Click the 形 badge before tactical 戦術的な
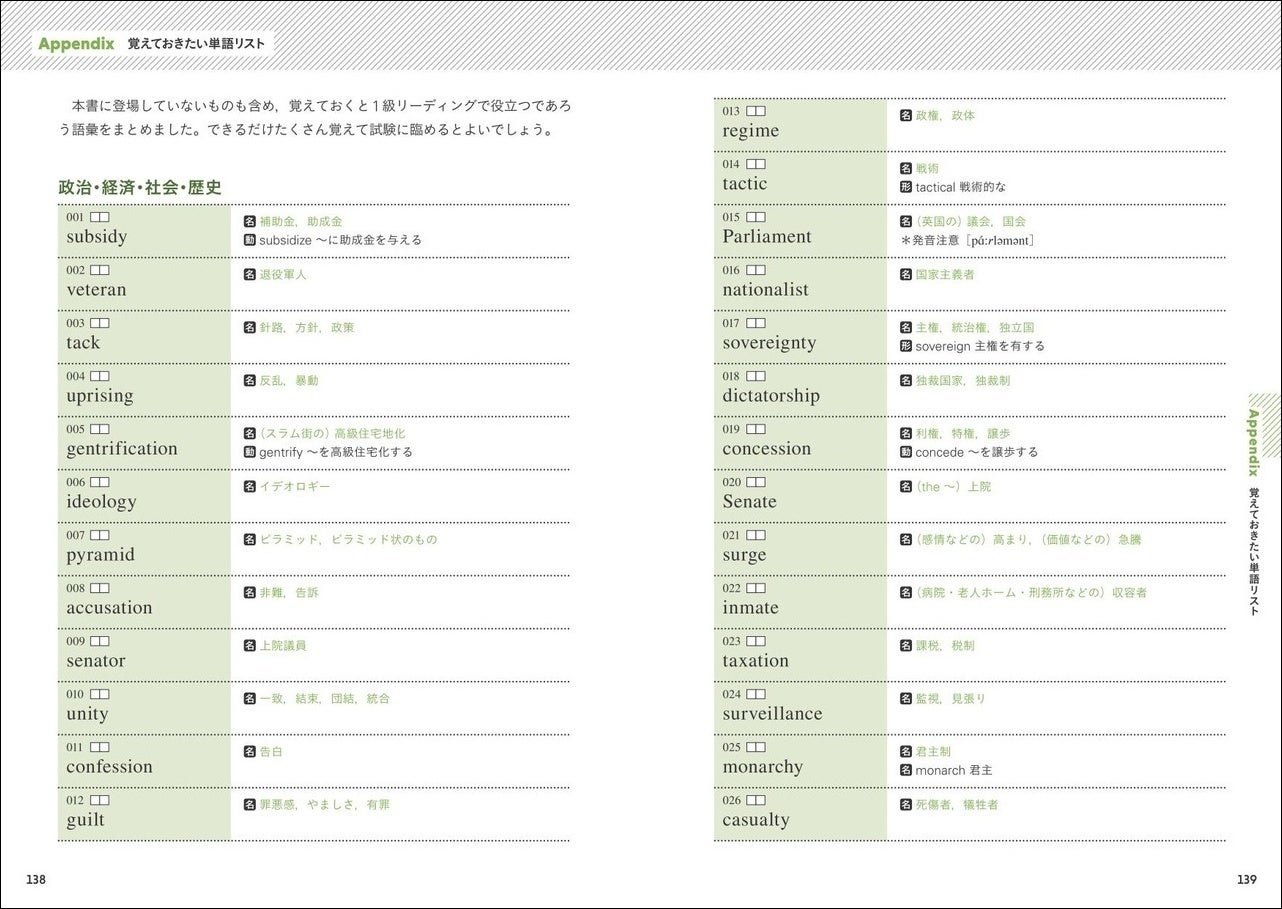Viewport: 1282px width, 909px height. click(x=906, y=187)
